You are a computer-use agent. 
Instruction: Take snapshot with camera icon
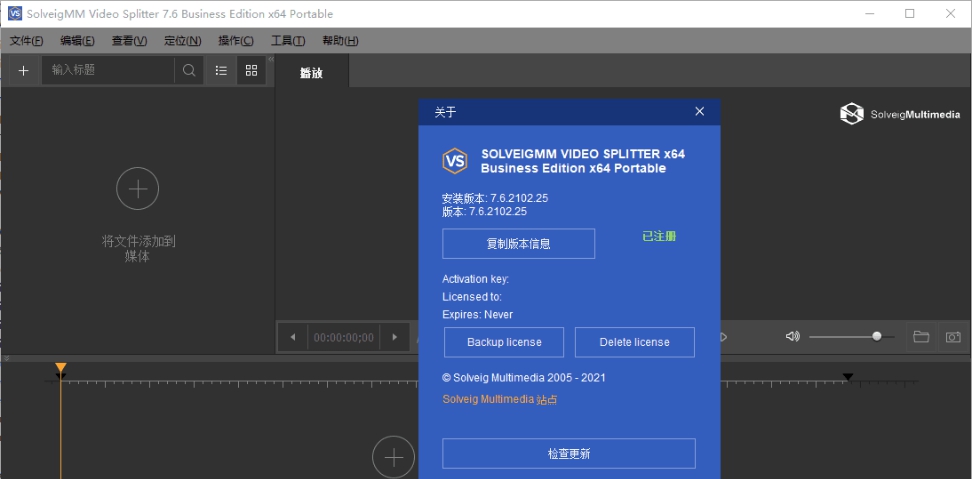click(953, 337)
